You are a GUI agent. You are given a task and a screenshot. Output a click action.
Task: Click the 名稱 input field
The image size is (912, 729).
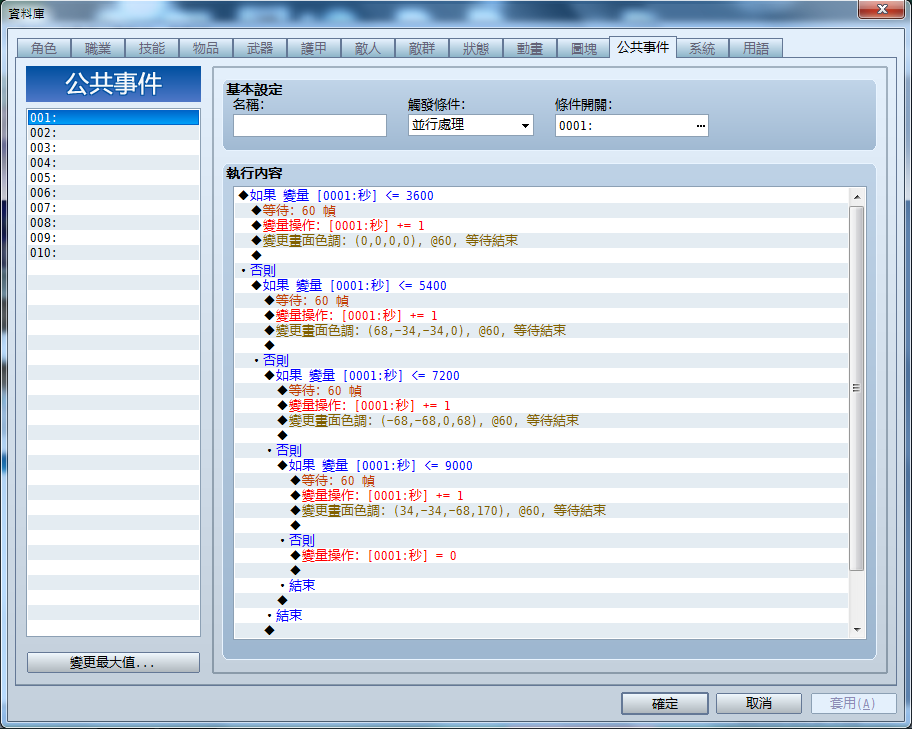click(310, 125)
